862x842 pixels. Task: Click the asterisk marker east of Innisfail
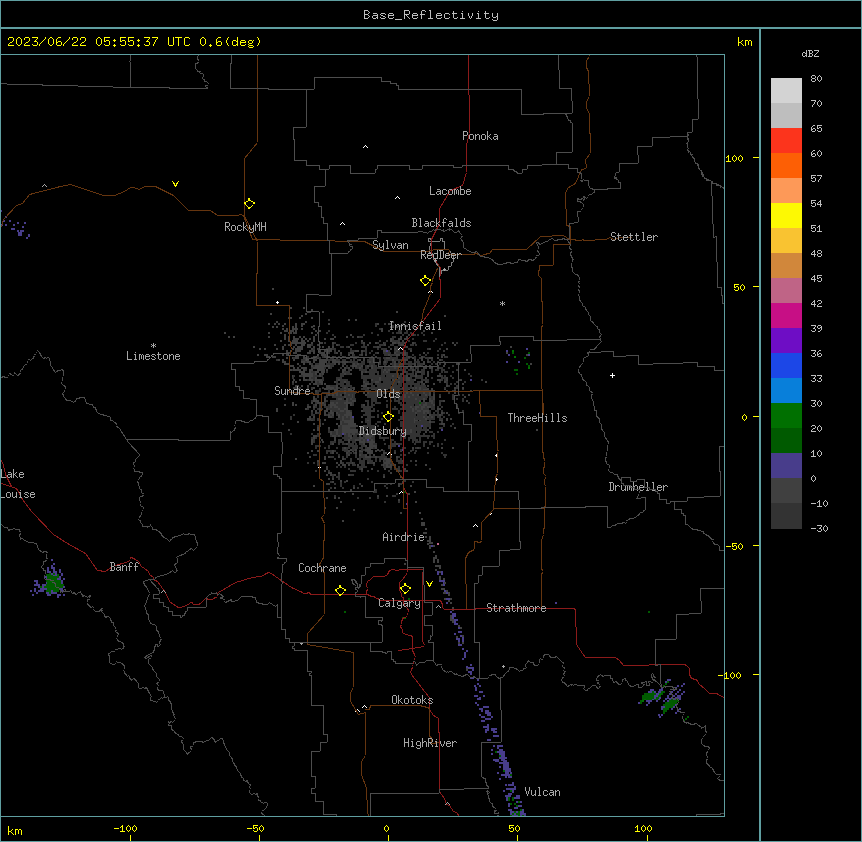pos(502,303)
